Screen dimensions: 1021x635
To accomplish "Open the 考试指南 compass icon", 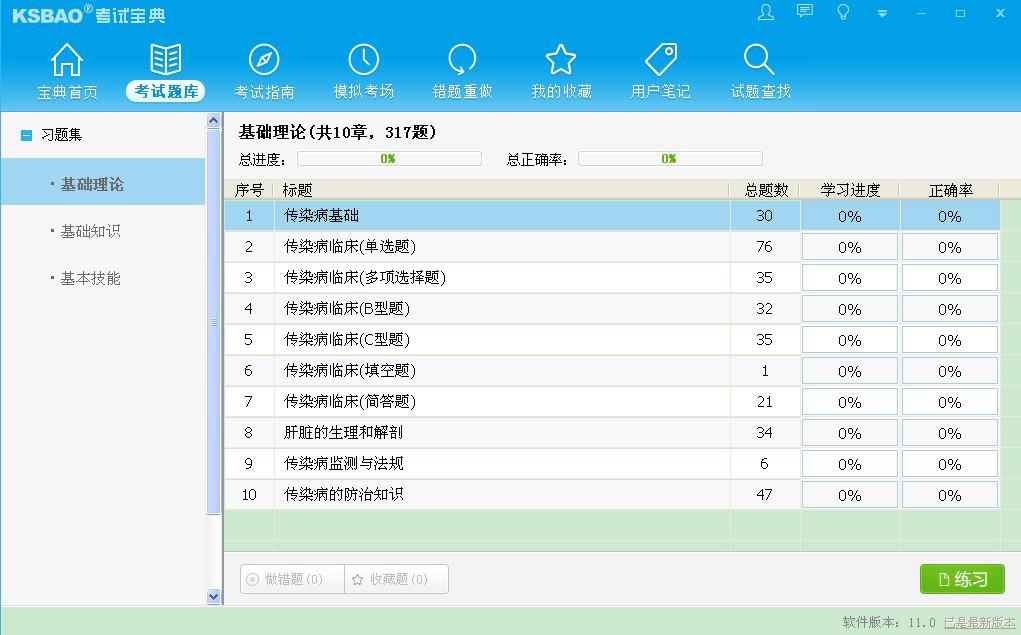I will pos(264,60).
